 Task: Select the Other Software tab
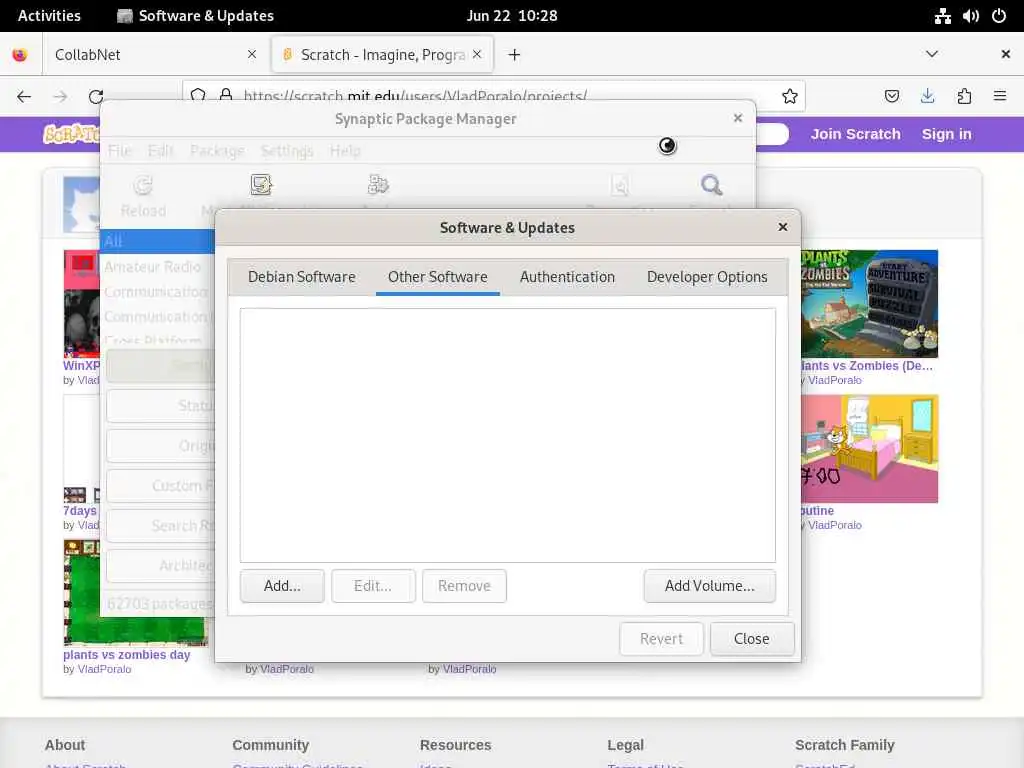[x=438, y=277]
